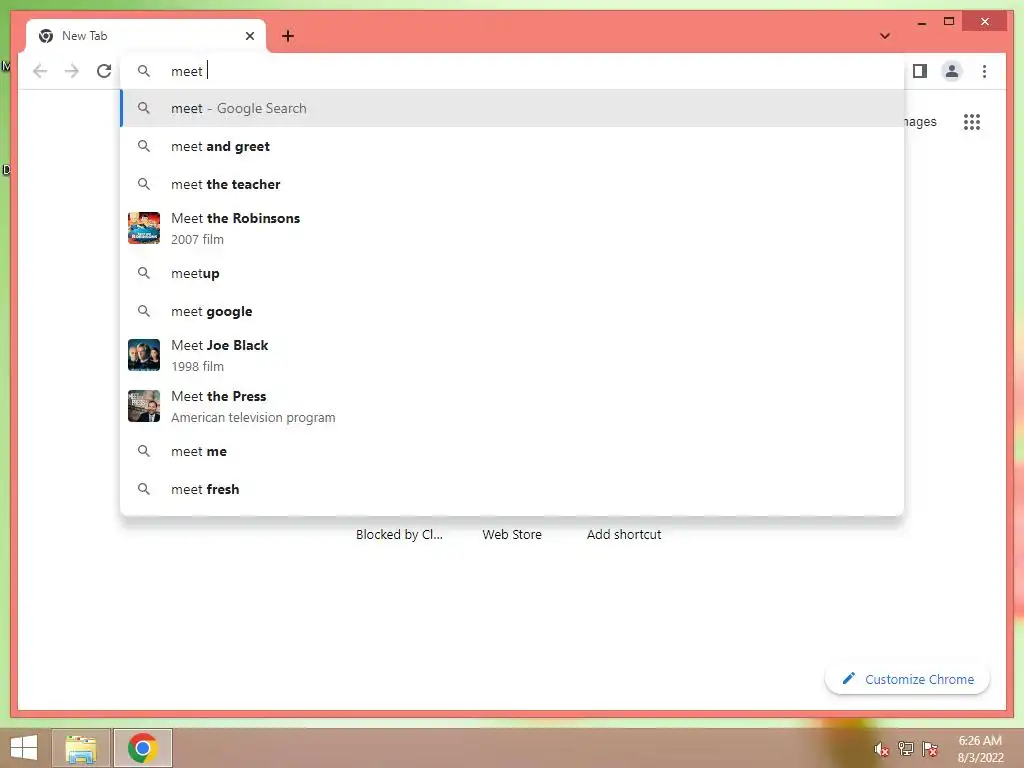
Task: Click the Add shortcut tile
Action: [624, 534]
